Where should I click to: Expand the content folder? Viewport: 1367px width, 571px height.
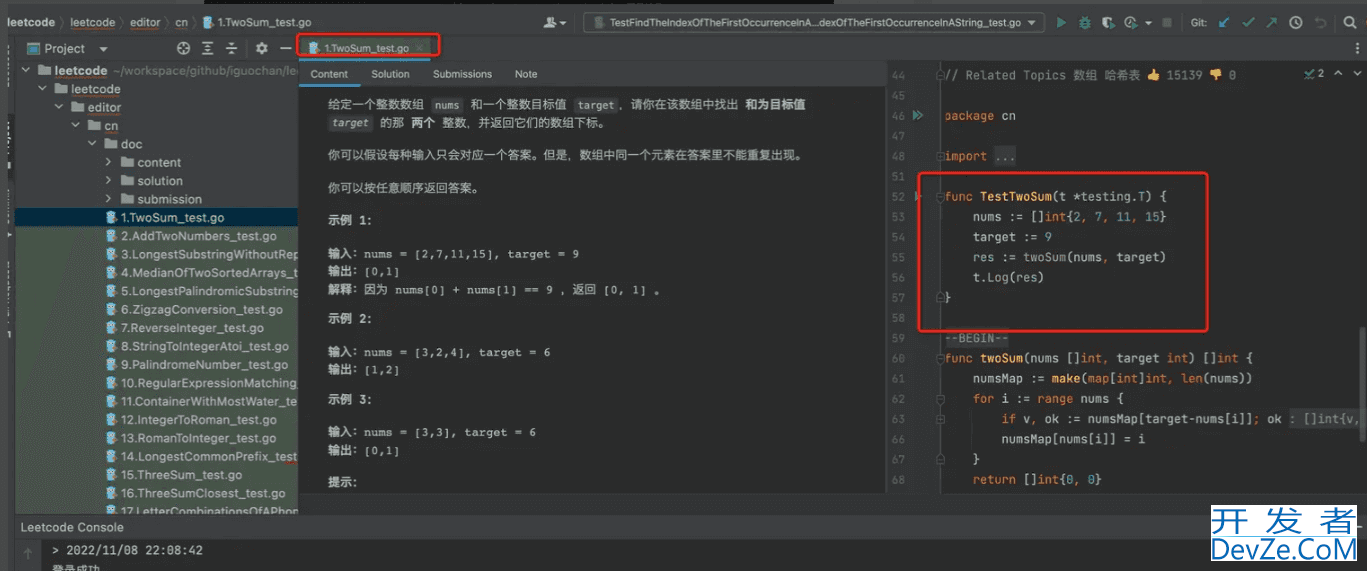109,162
